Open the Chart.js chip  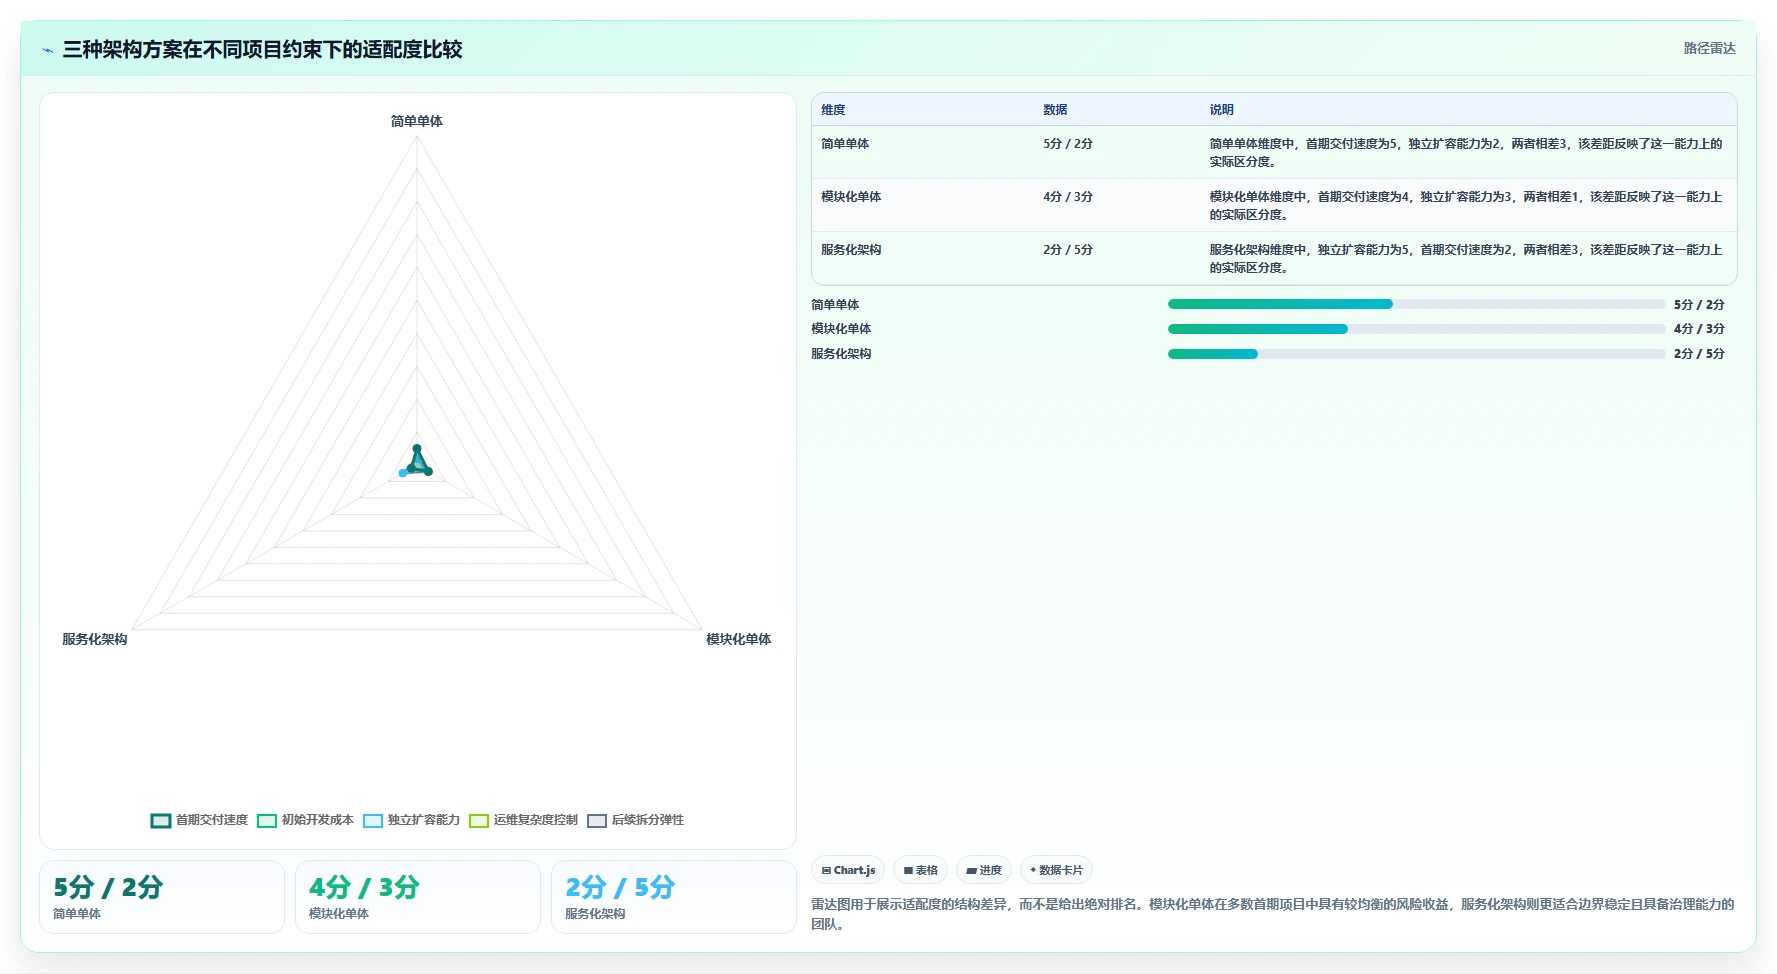coord(848,870)
